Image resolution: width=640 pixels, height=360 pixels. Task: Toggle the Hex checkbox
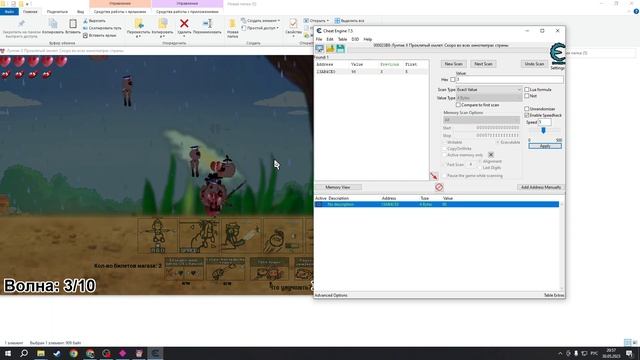pos(452,80)
